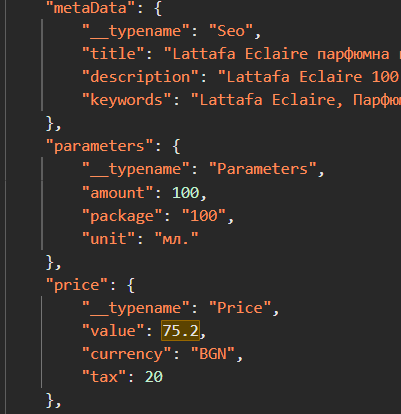This screenshot has width=401, height=414.
Task: Collapse the price object at its opening brace
Action: point(131,285)
